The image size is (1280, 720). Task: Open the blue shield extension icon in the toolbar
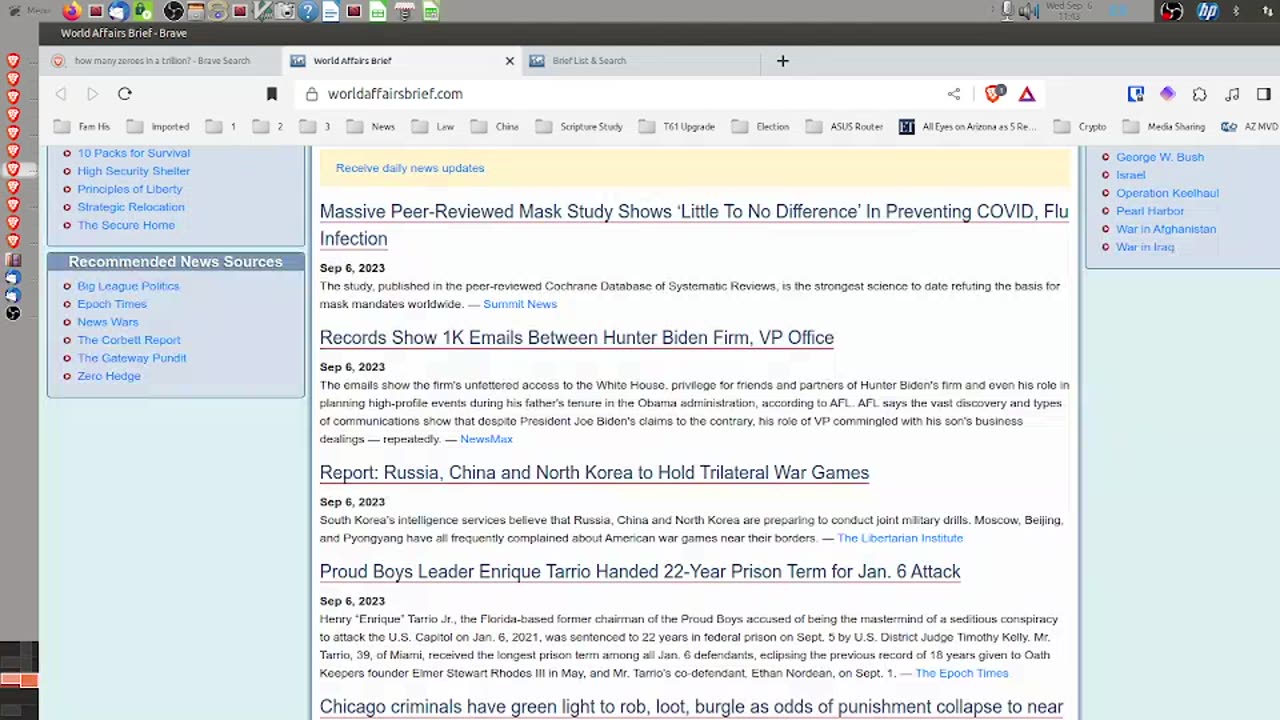pyautogui.click(x=1135, y=94)
